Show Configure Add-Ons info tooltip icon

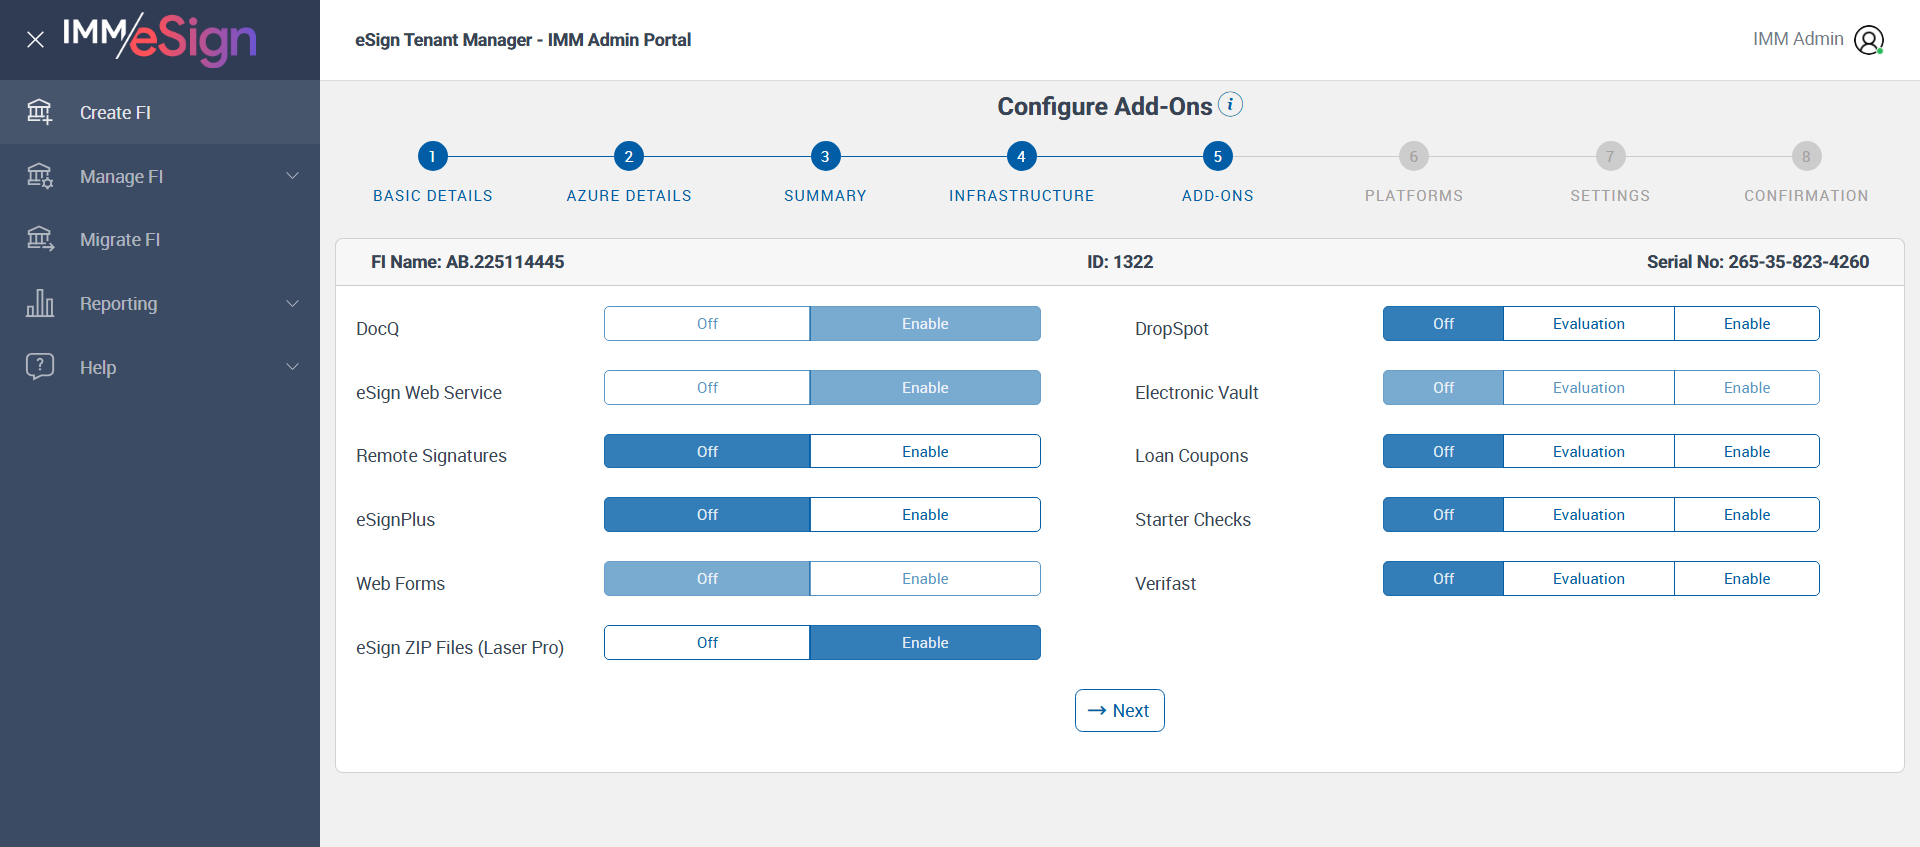coord(1231,104)
